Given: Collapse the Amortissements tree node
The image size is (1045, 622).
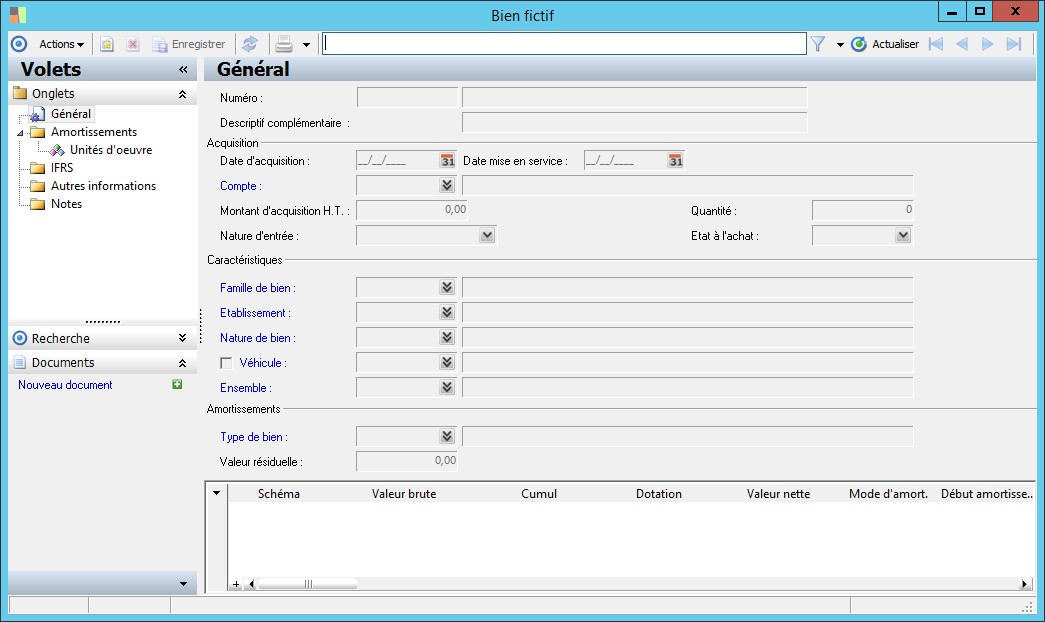Looking at the screenshot, I should click(x=20, y=133).
